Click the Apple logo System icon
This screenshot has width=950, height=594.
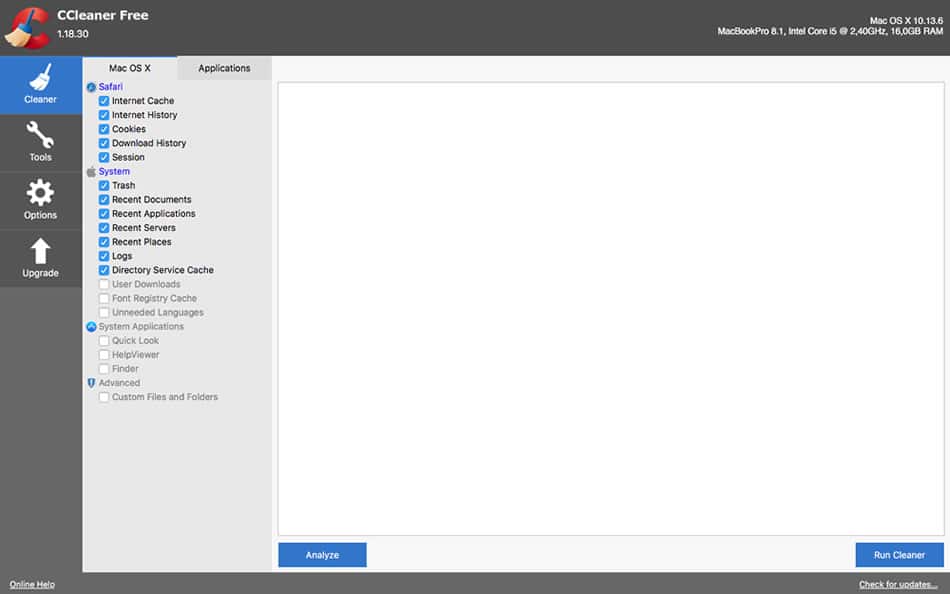click(x=91, y=172)
